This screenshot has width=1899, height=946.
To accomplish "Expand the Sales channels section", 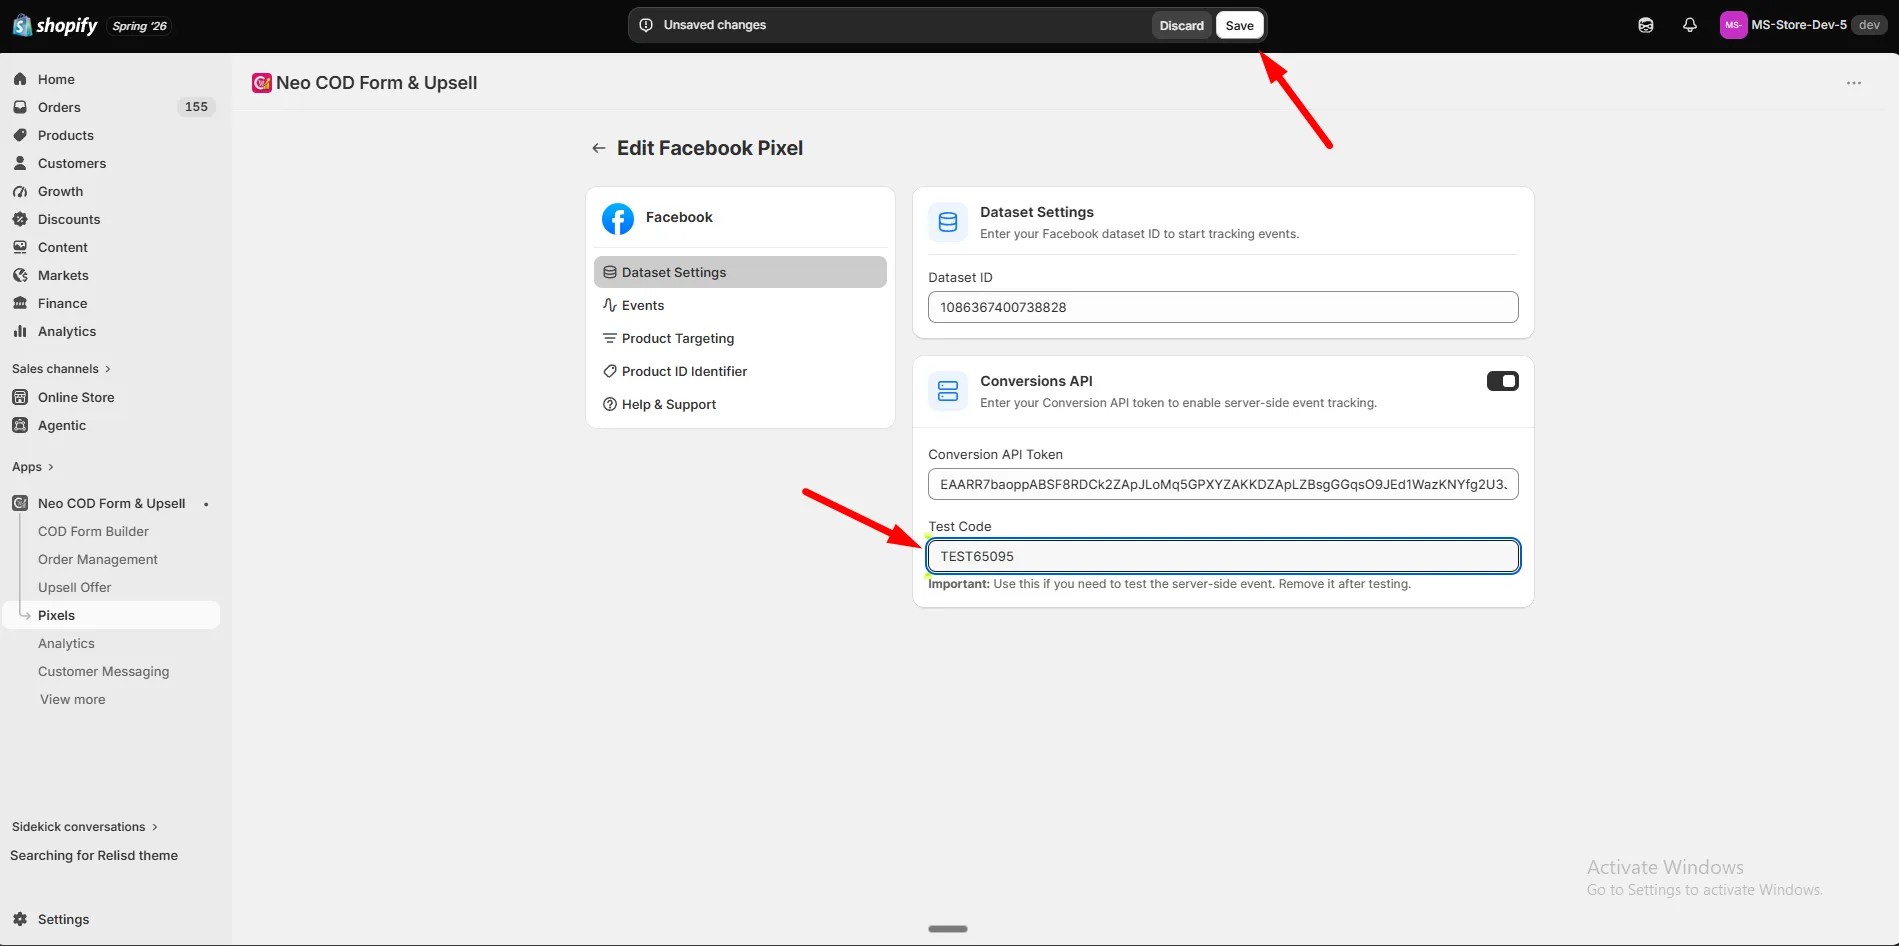I will coord(61,369).
